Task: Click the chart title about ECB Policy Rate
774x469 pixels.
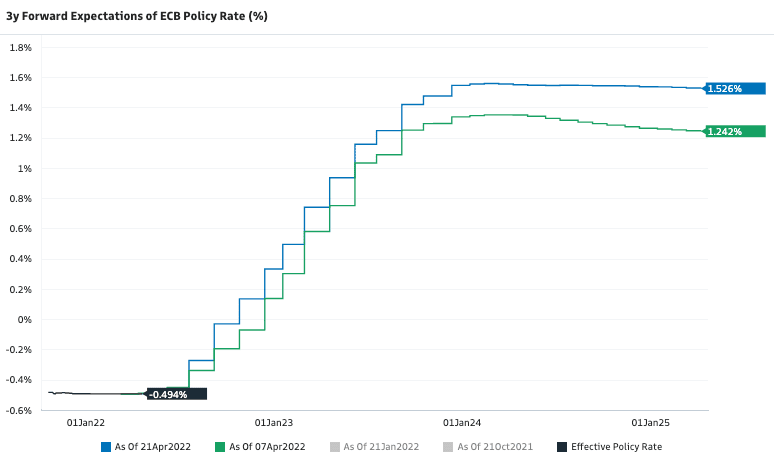Action: click(x=136, y=17)
